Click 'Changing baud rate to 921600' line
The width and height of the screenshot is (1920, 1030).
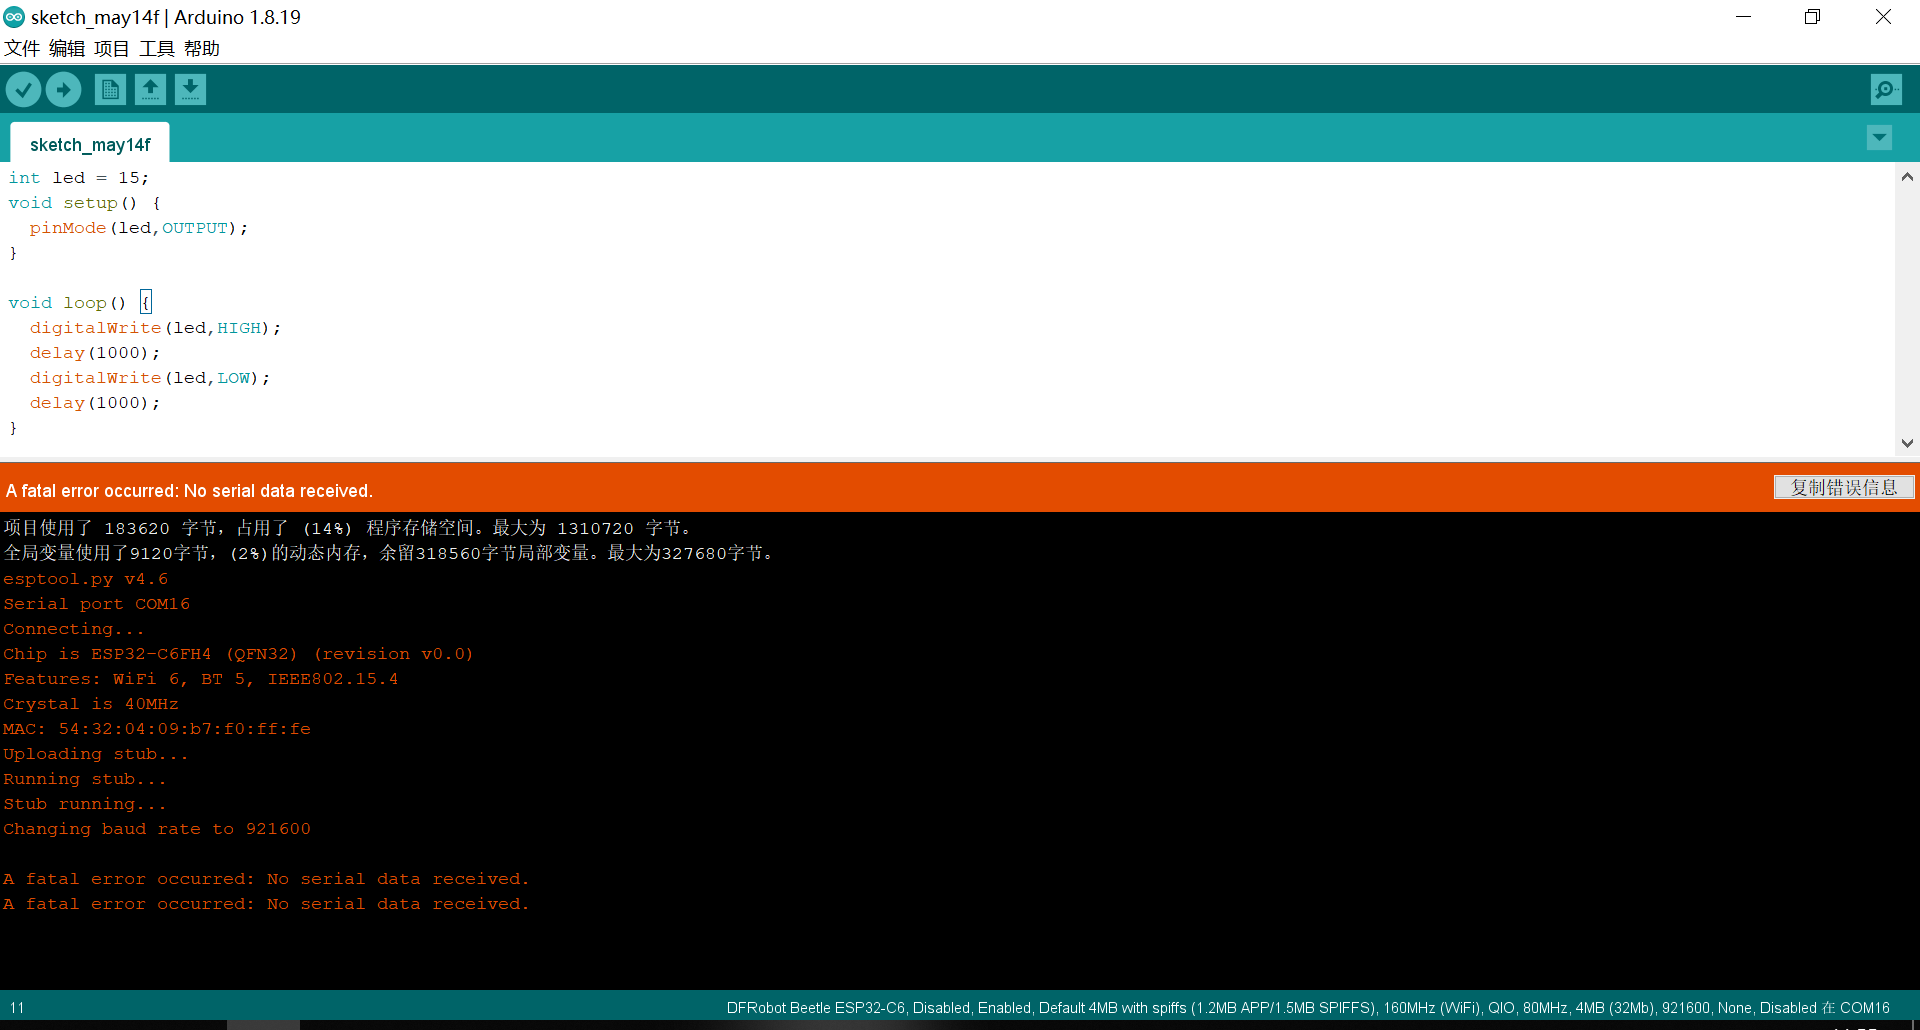pos(157,829)
